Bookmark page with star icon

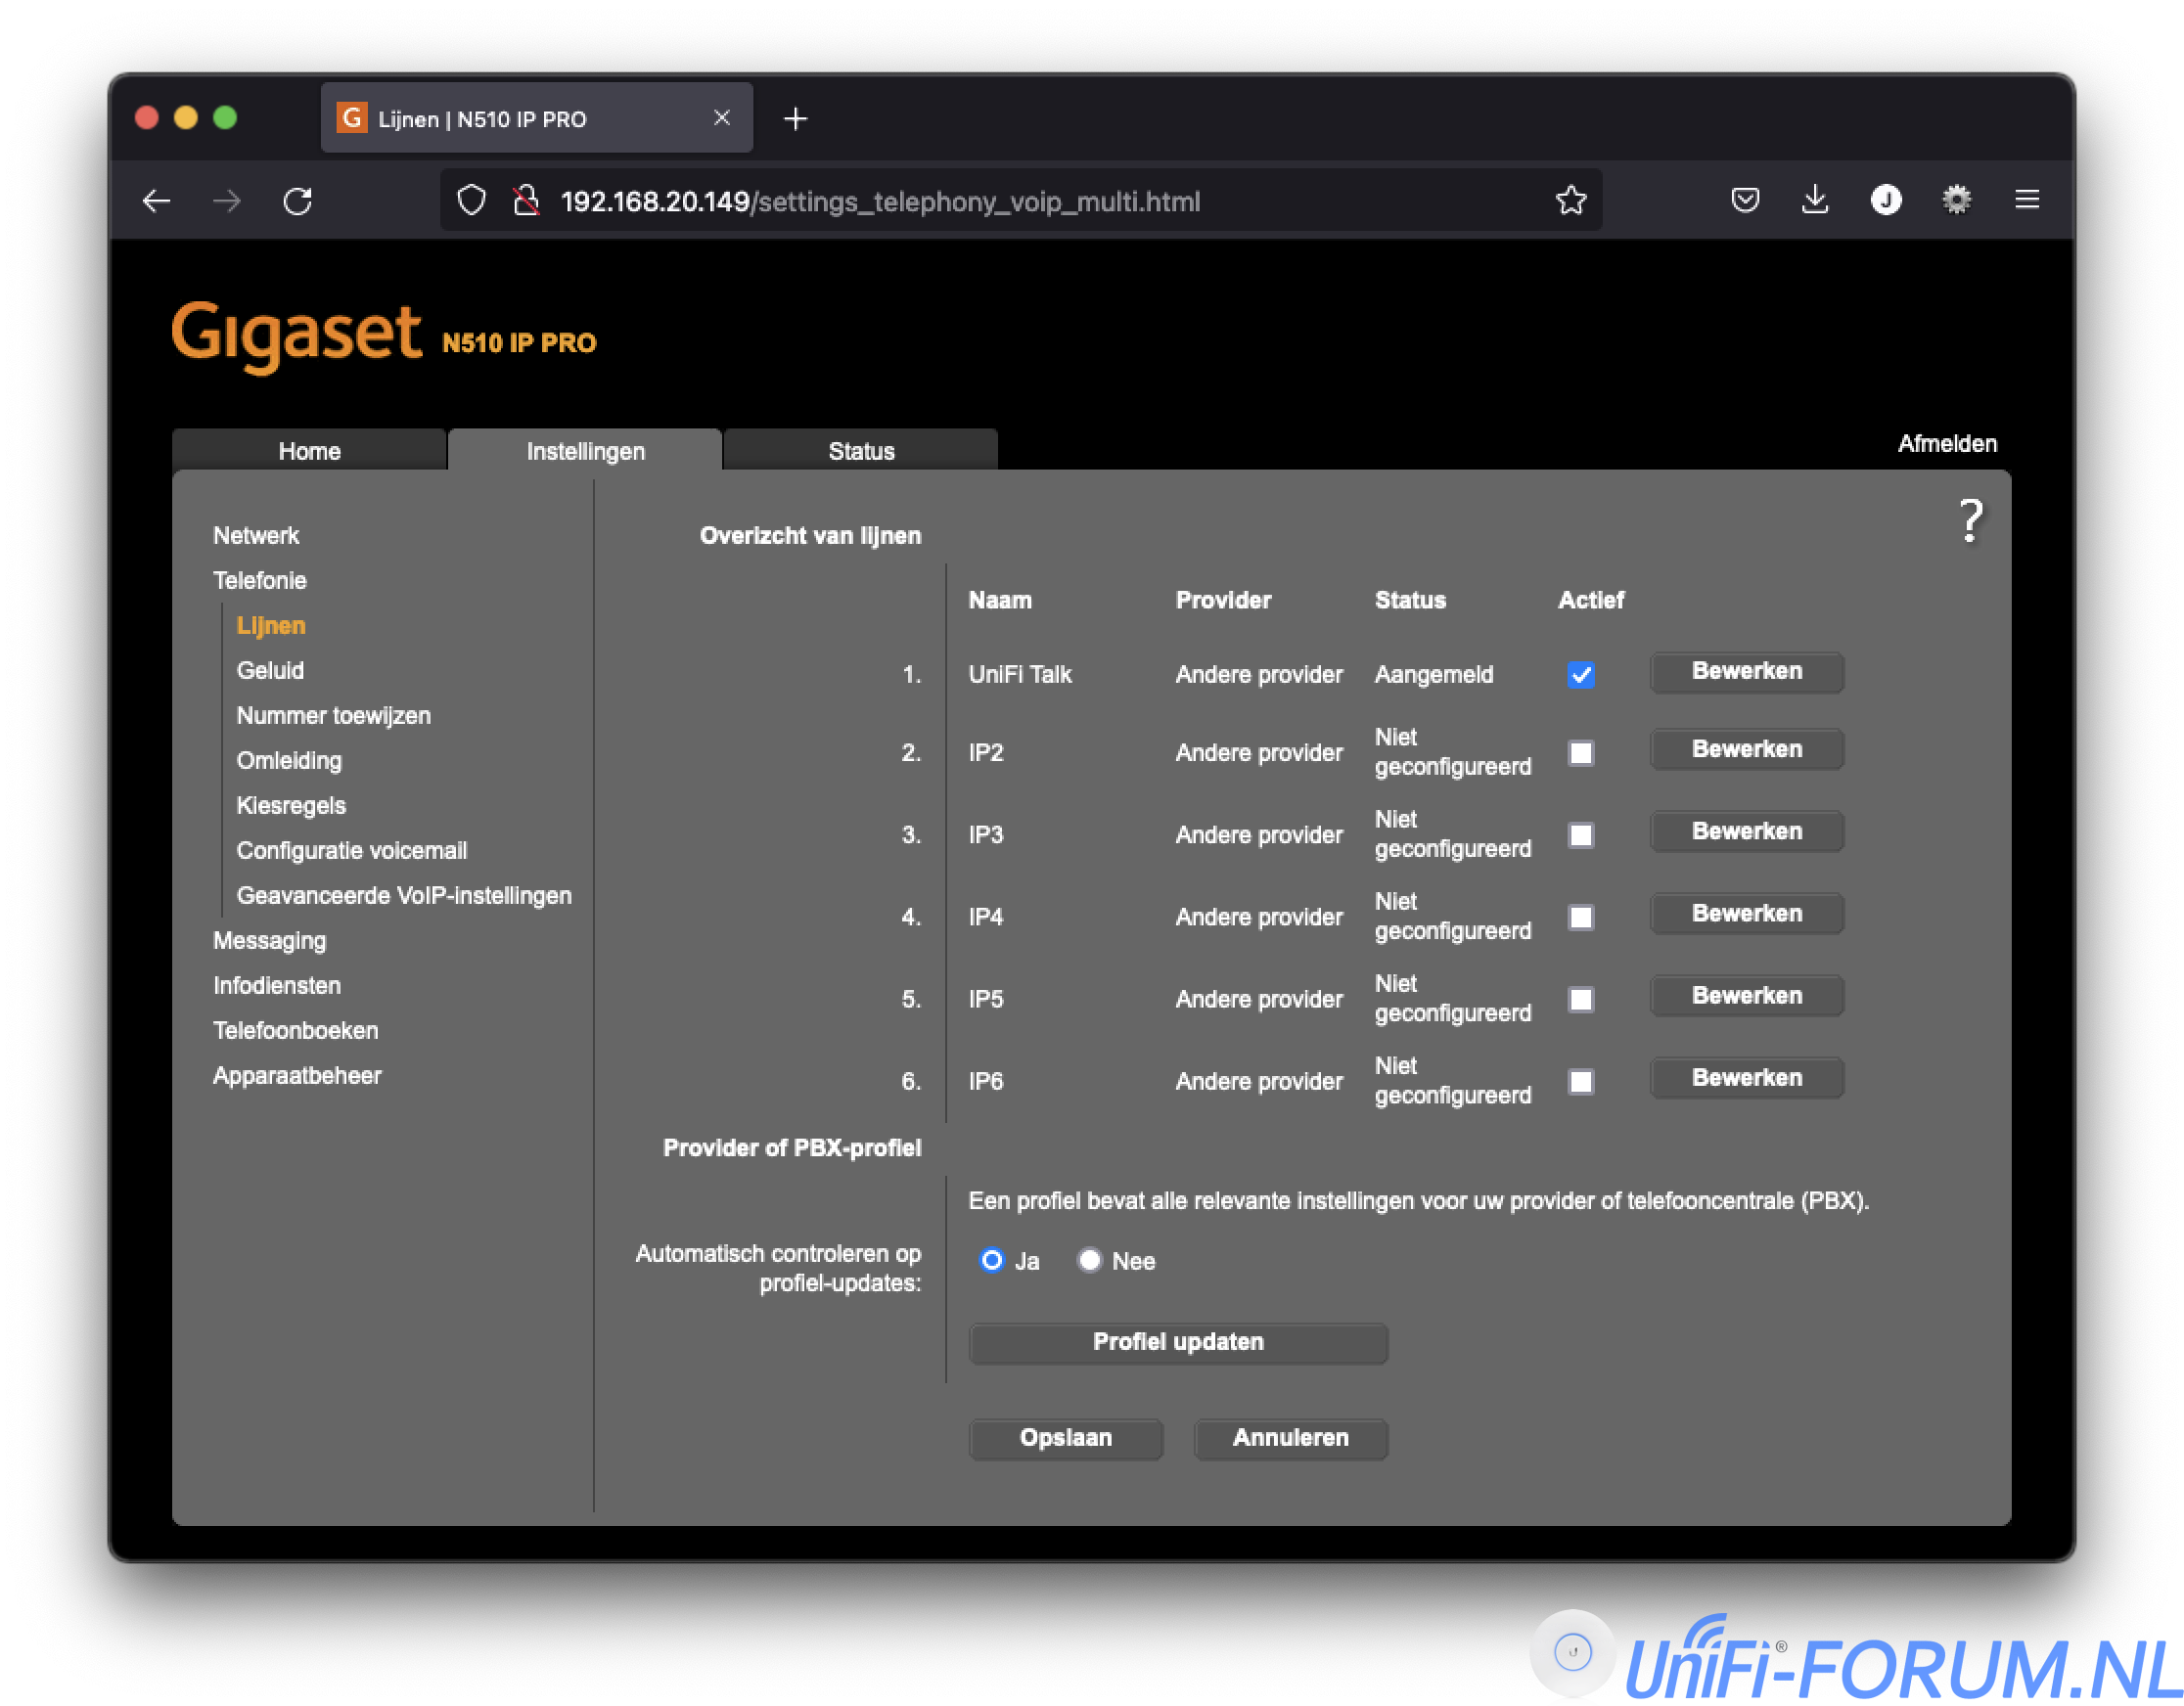(1570, 201)
